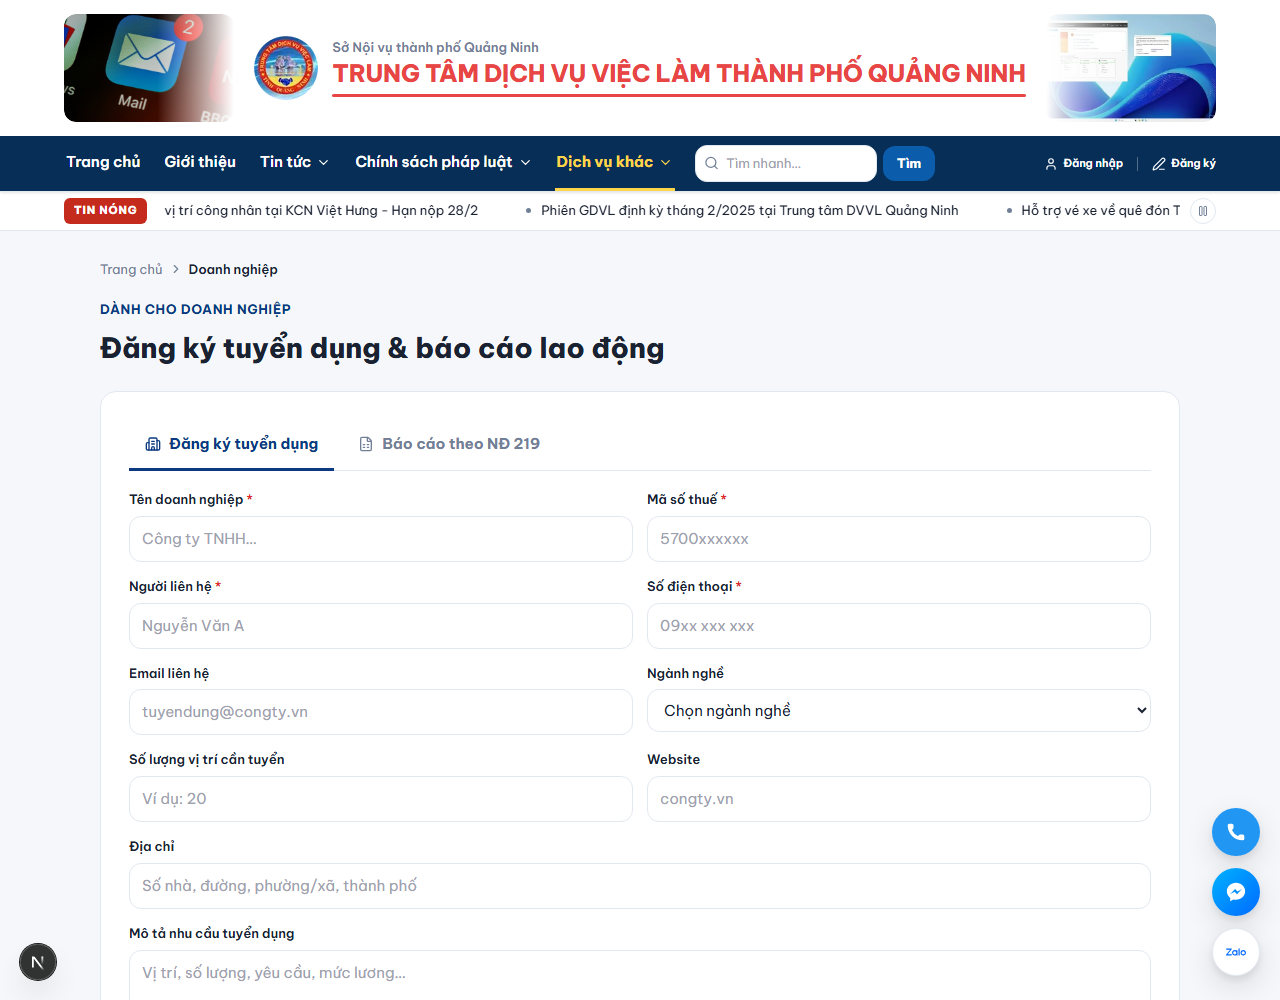Click the Email liên hệ input field

[x=381, y=712]
